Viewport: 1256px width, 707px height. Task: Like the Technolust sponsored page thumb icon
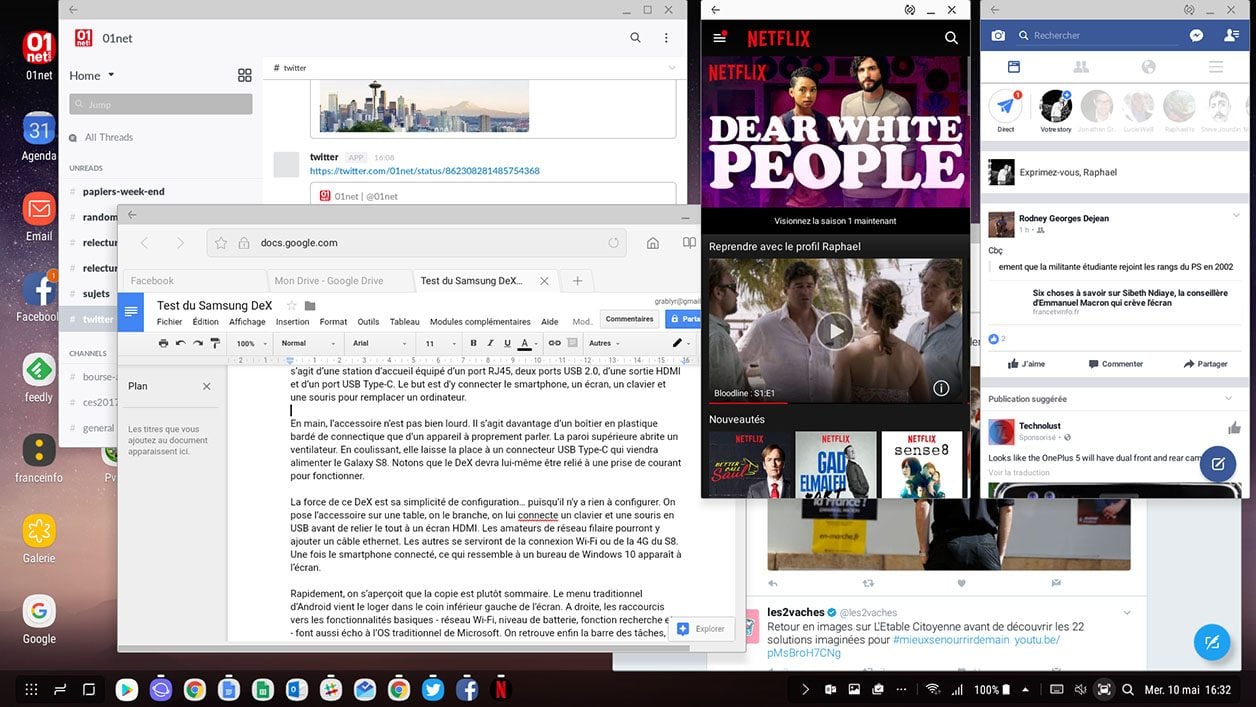click(1234, 428)
